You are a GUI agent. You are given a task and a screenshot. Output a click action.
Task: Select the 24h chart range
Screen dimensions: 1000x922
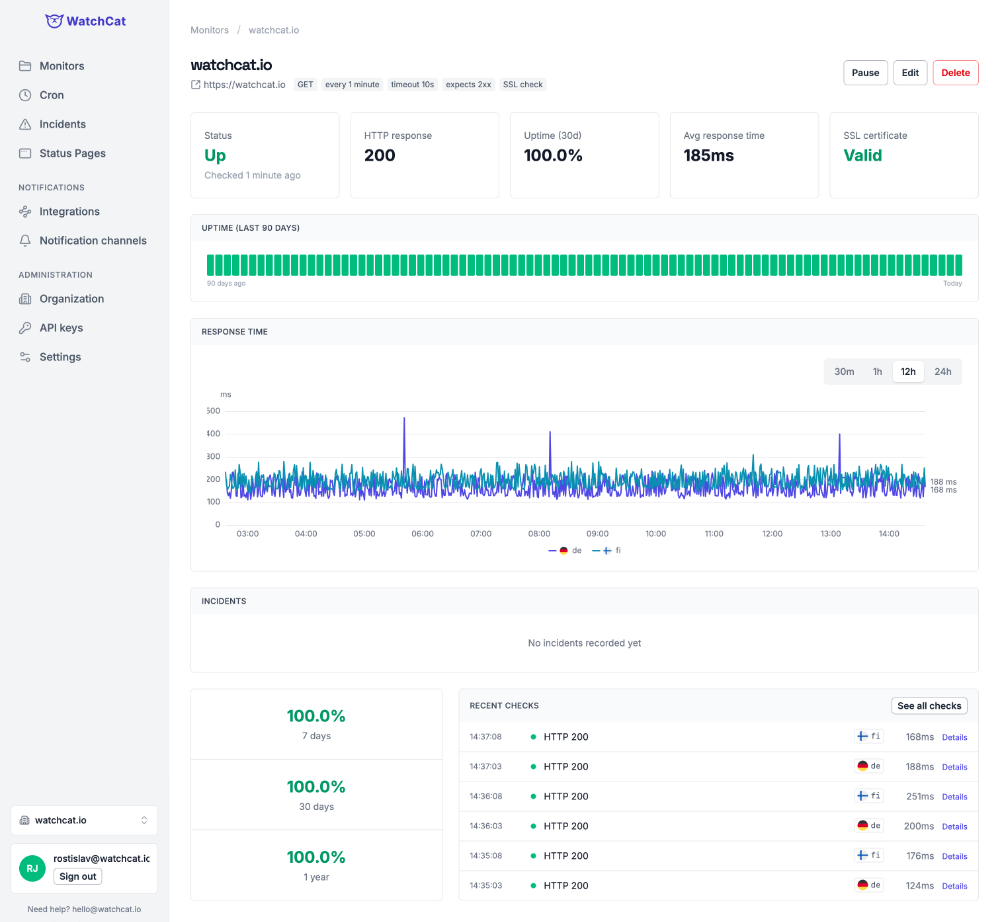[x=943, y=372]
